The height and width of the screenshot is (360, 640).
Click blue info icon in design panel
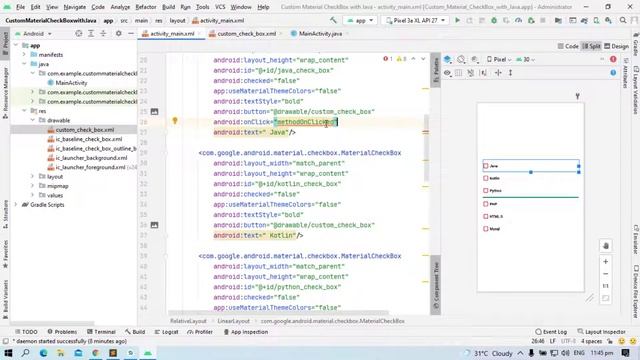pos(613,73)
